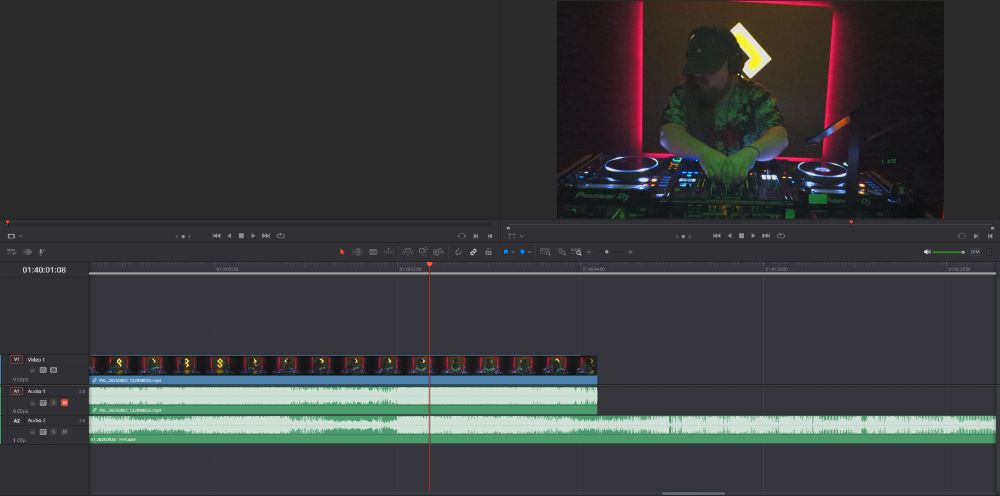Click source viewer jog wheel control
Viewport: 1000px width, 496px height.
pos(183,236)
